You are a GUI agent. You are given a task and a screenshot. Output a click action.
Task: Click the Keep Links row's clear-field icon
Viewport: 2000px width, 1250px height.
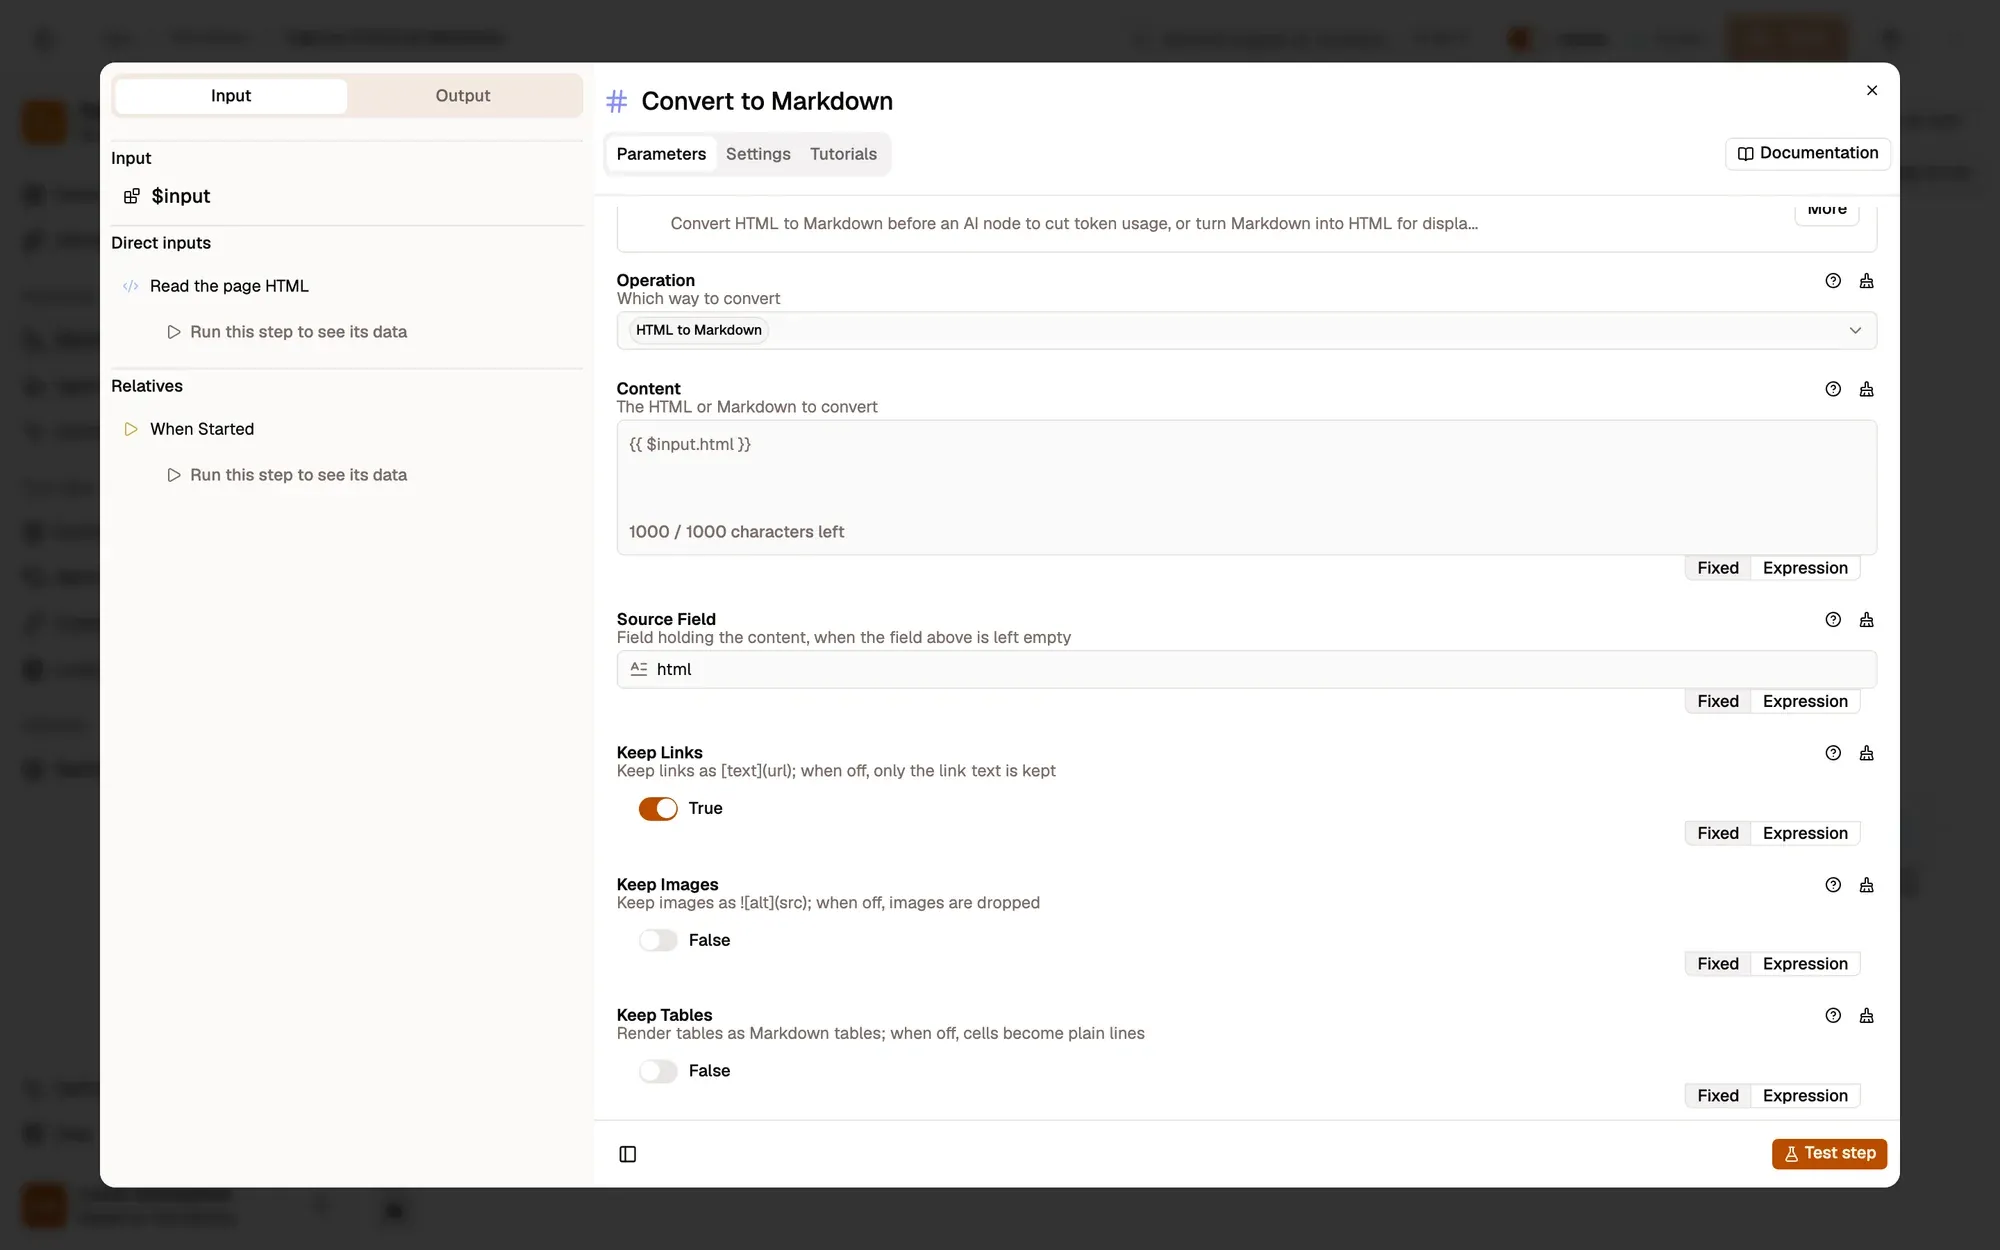tap(1866, 753)
